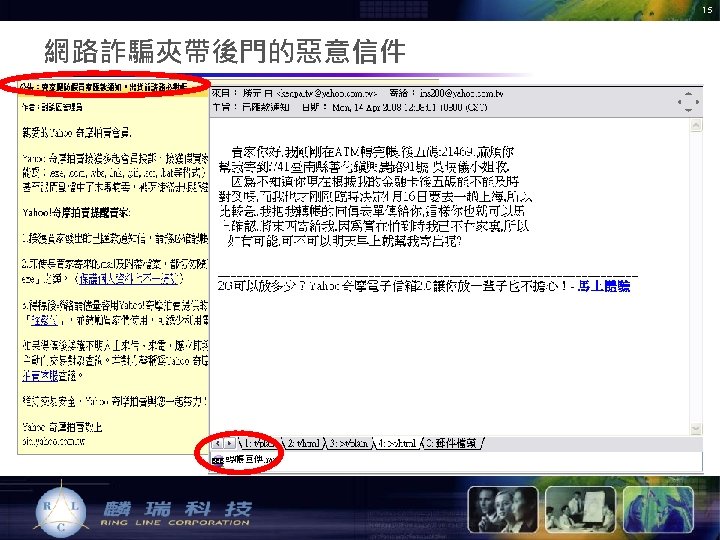Click the scrollbar down arrow of the email body

pos(696,429)
